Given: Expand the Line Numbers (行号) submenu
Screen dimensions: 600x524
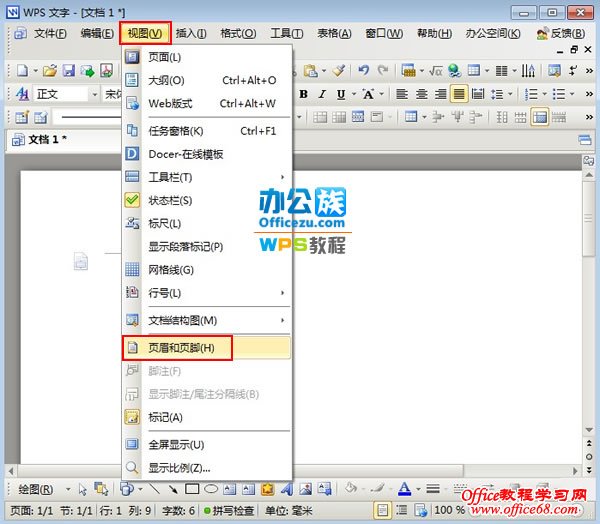Looking at the screenshot, I should (207, 293).
